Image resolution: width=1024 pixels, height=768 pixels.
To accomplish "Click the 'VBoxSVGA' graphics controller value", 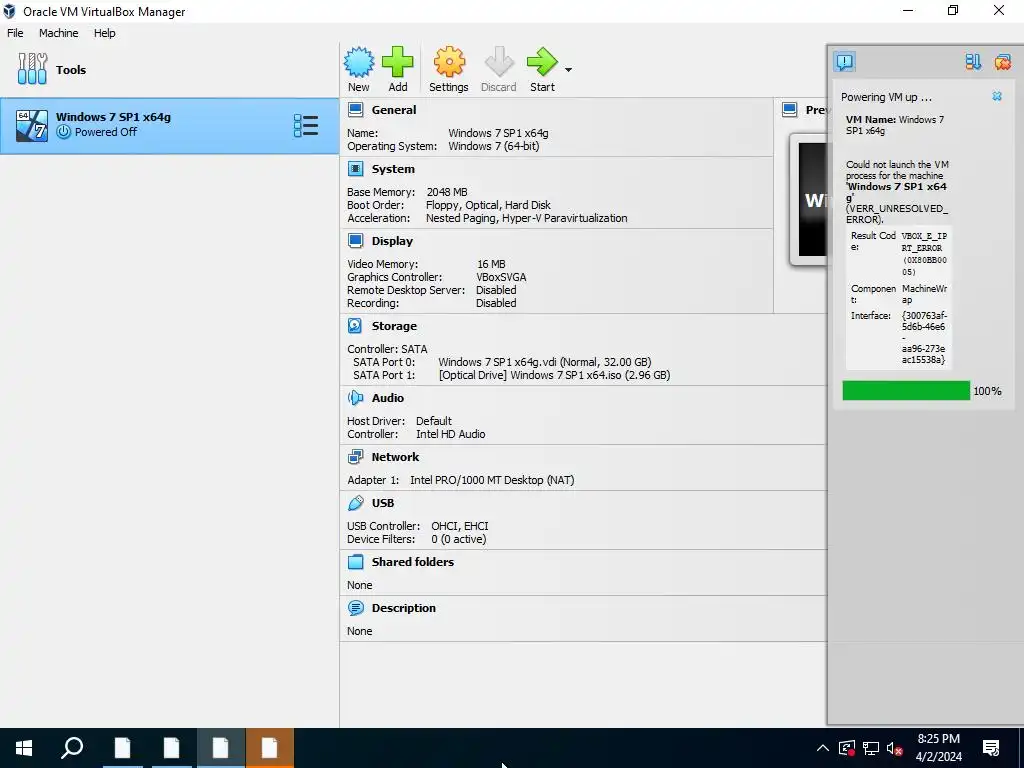I will tap(501, 277).
